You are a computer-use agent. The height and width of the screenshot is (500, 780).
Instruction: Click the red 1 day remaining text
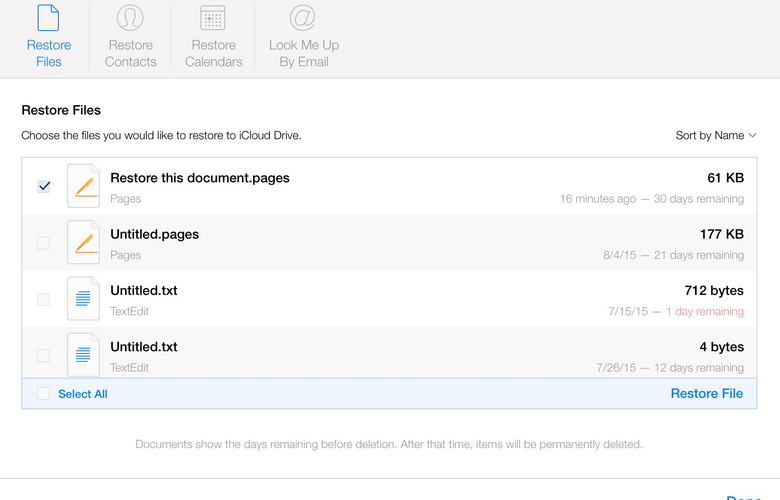click(705, 311)
